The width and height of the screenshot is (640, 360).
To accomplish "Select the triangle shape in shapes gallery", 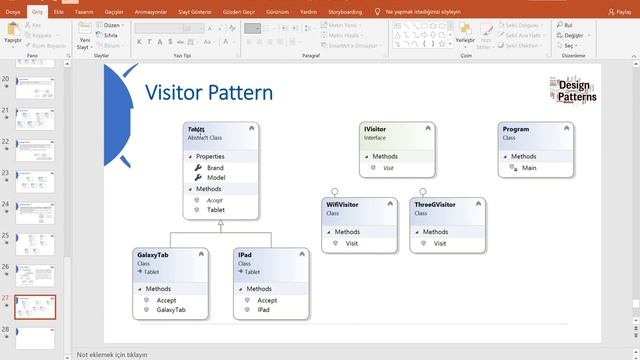I will [397, 35].
